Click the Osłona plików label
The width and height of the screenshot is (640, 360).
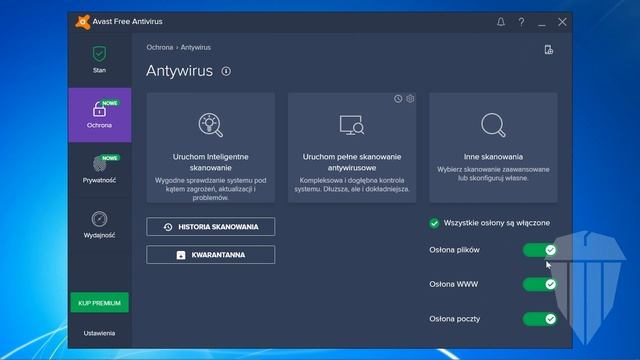[x=454, y=250]
